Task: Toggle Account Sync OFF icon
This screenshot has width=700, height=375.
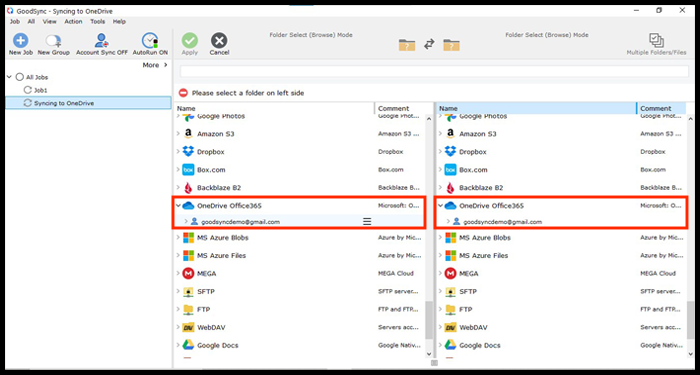Action: 102,41
